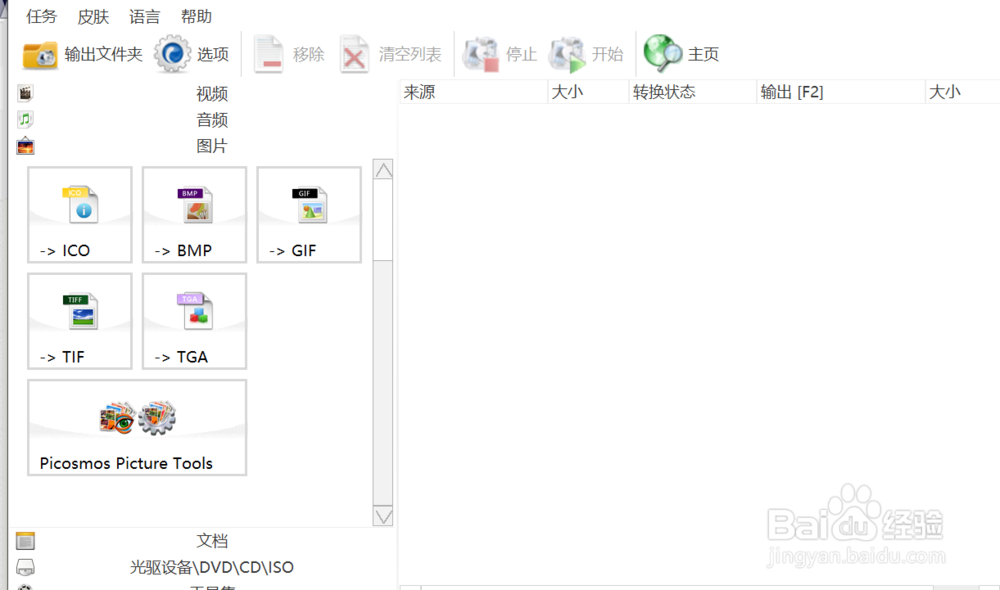Click the scroll down arrow in format panel

pyautogui.click(x=383, y=515)
